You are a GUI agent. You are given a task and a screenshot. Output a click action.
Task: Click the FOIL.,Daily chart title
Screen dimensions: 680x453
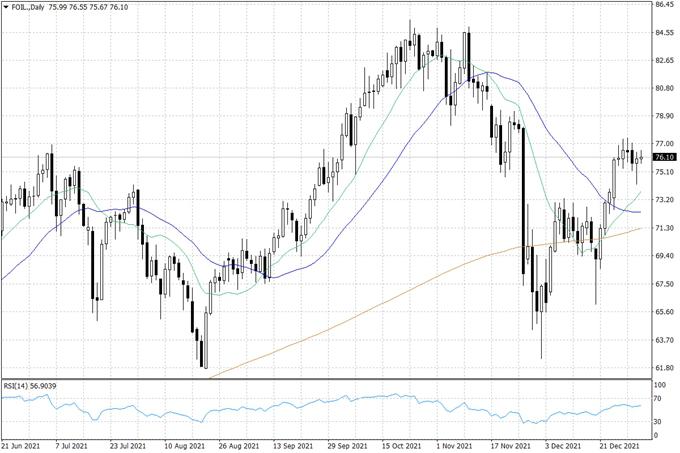point(29,8)
